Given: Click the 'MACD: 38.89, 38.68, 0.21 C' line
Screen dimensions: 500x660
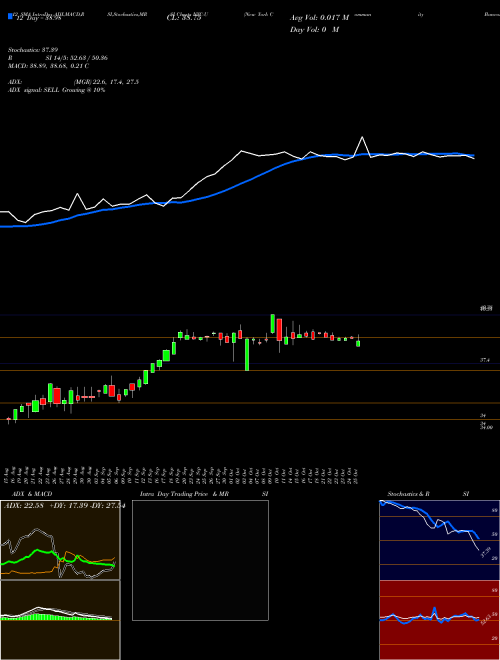Looking at the screenshot, I should pos(49,66).
